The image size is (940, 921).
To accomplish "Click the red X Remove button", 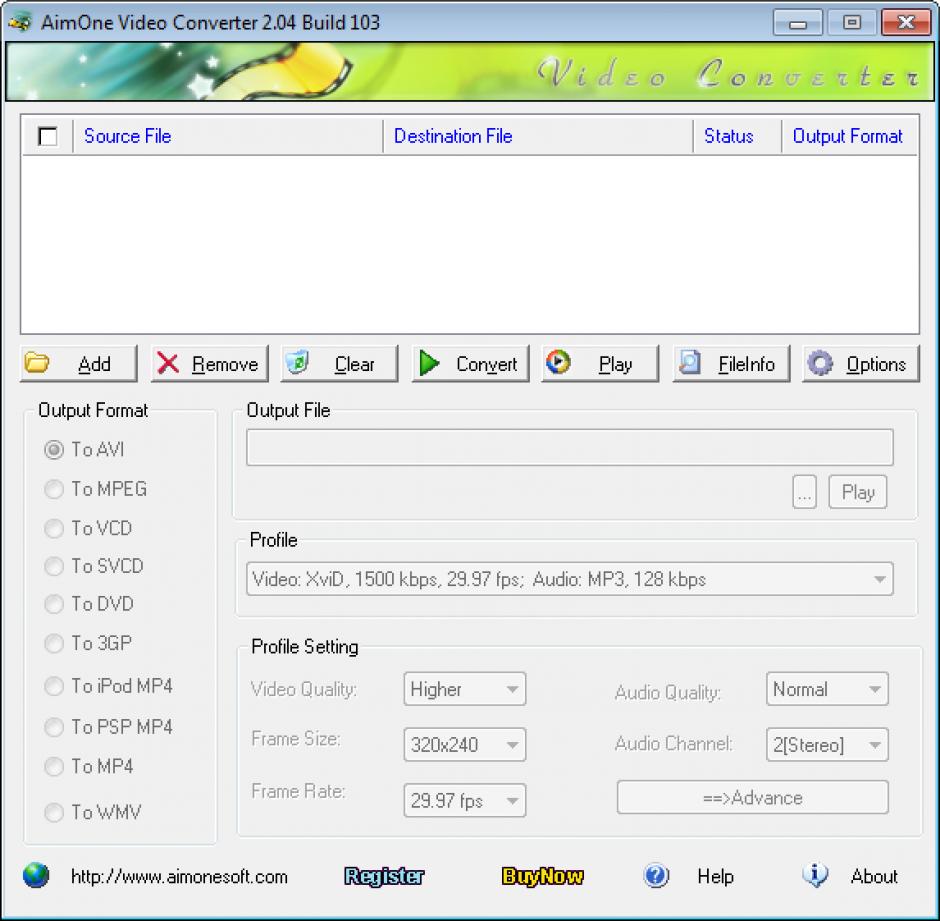I will [209, 363].
